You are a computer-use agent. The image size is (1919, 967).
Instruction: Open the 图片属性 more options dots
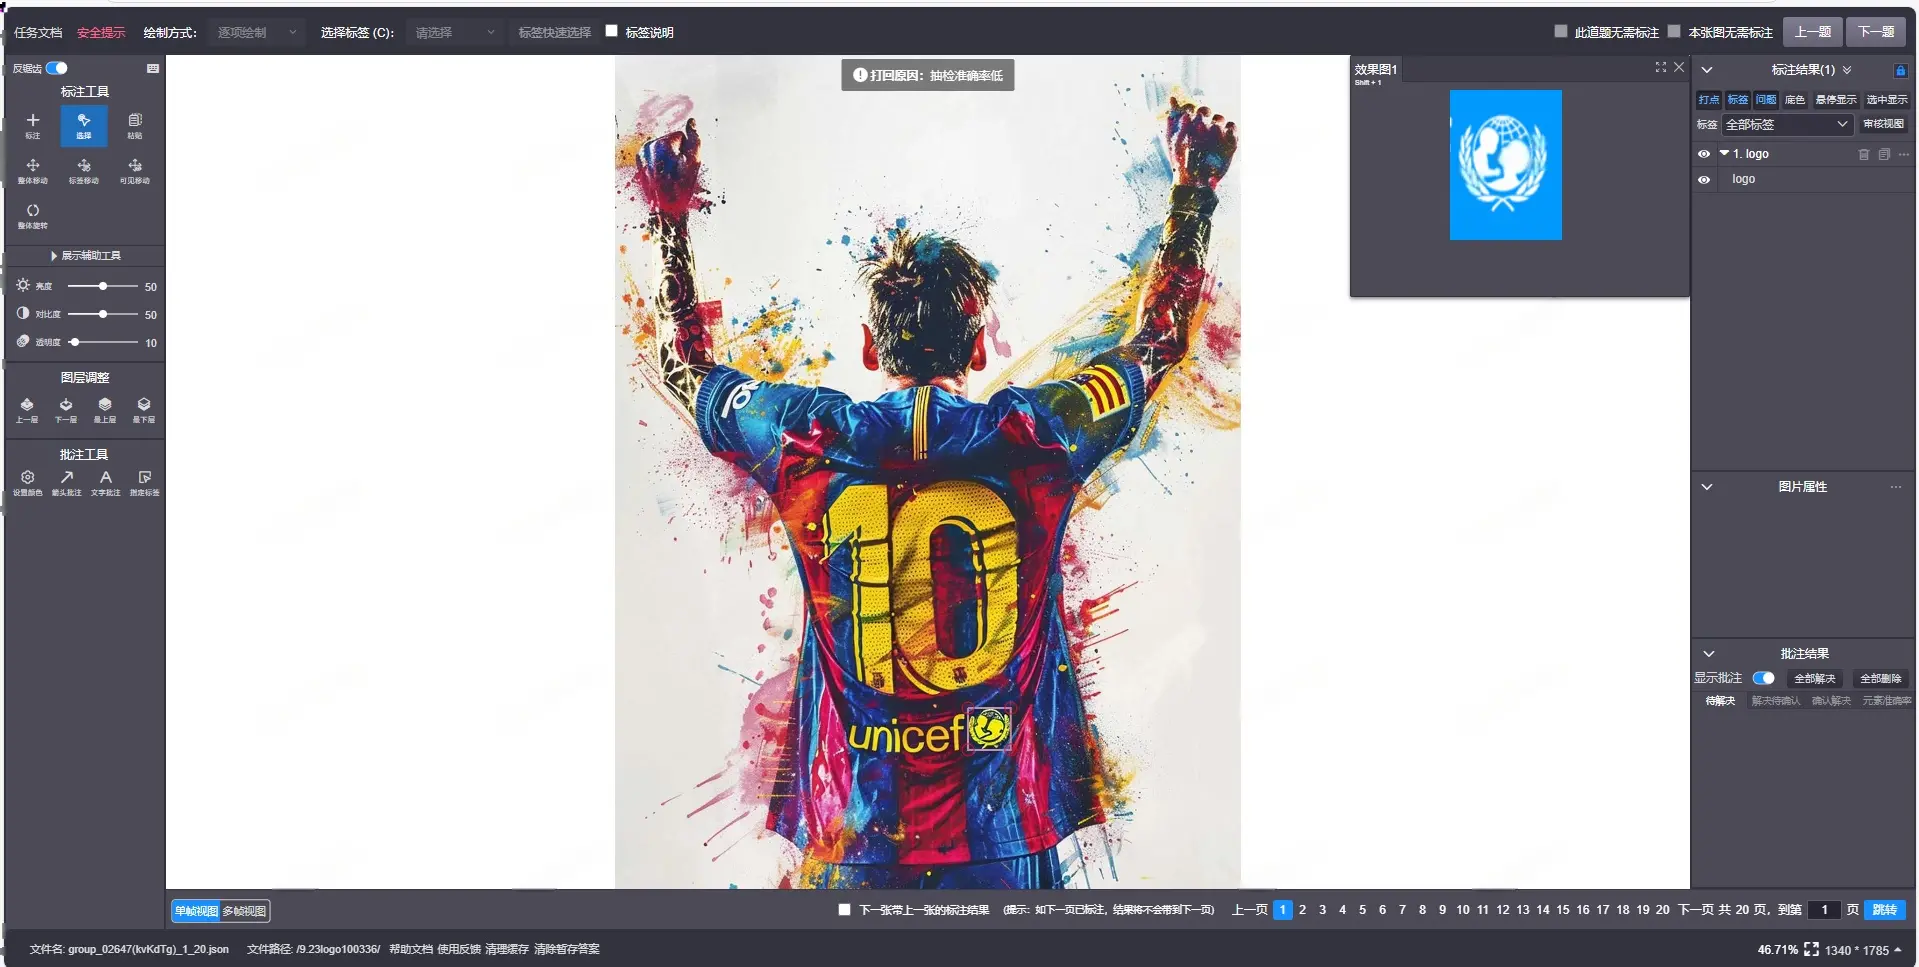tap(1896, 487)
